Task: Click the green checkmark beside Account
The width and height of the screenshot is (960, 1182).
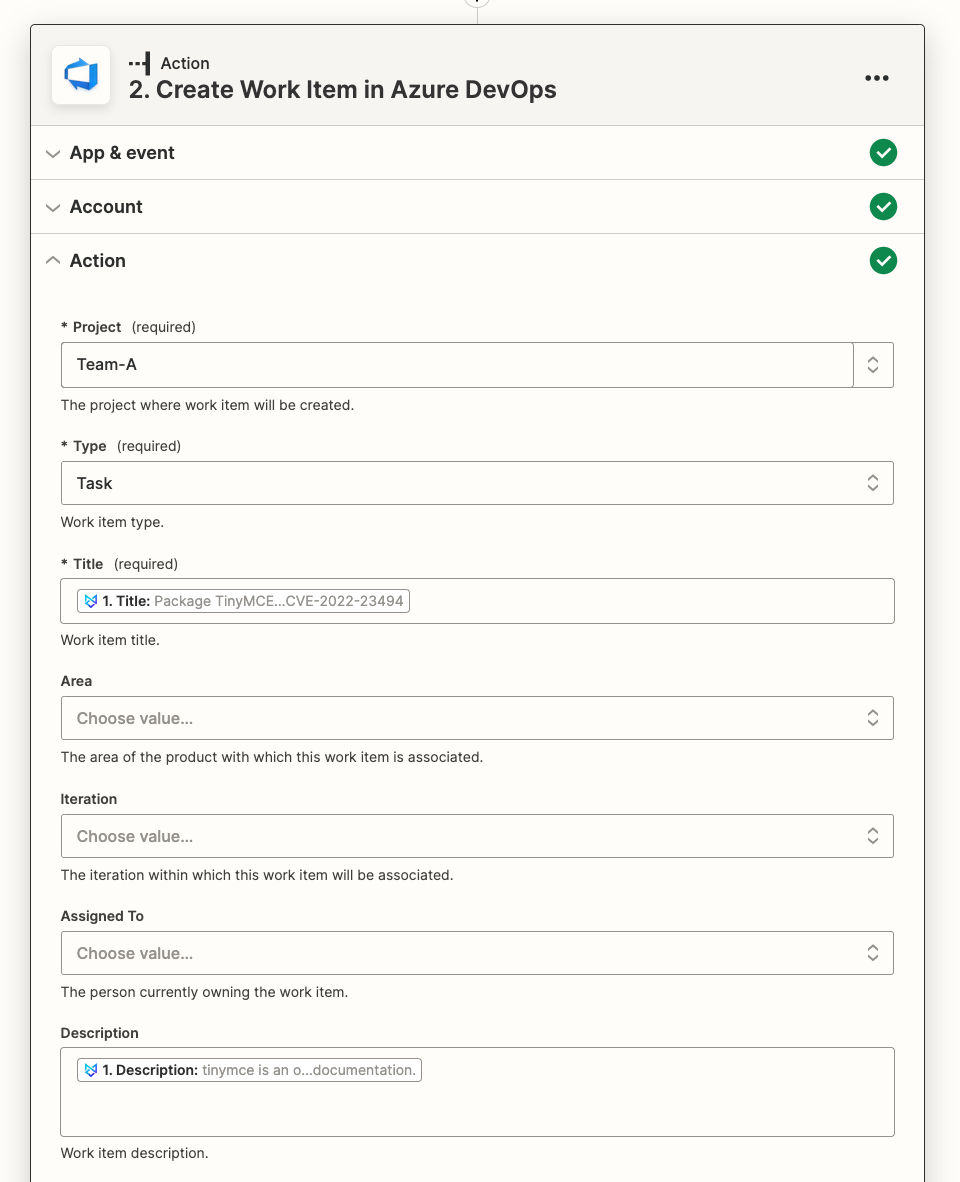Action: [883, 207]
